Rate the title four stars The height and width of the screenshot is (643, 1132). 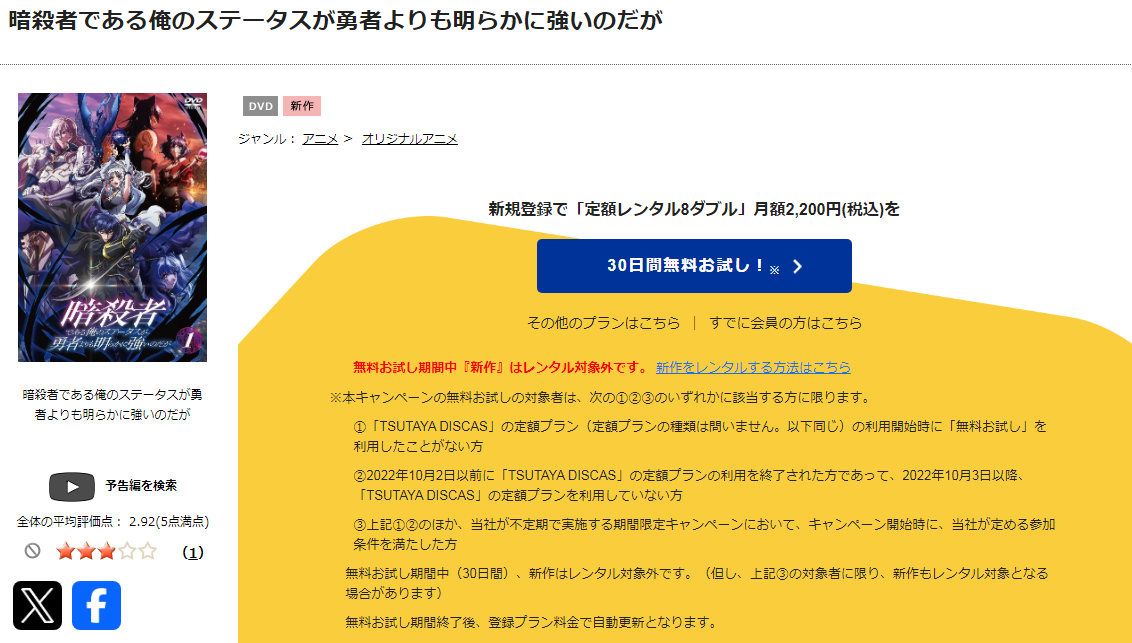coord(127,551)
